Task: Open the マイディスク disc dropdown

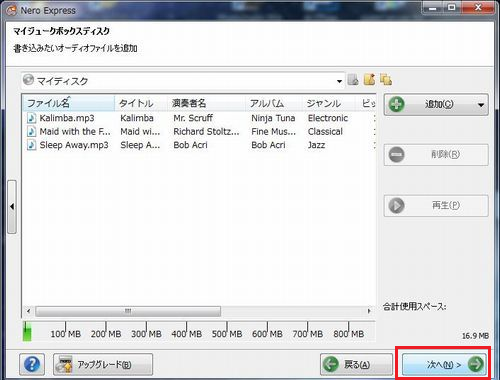Action: point(183,81)
